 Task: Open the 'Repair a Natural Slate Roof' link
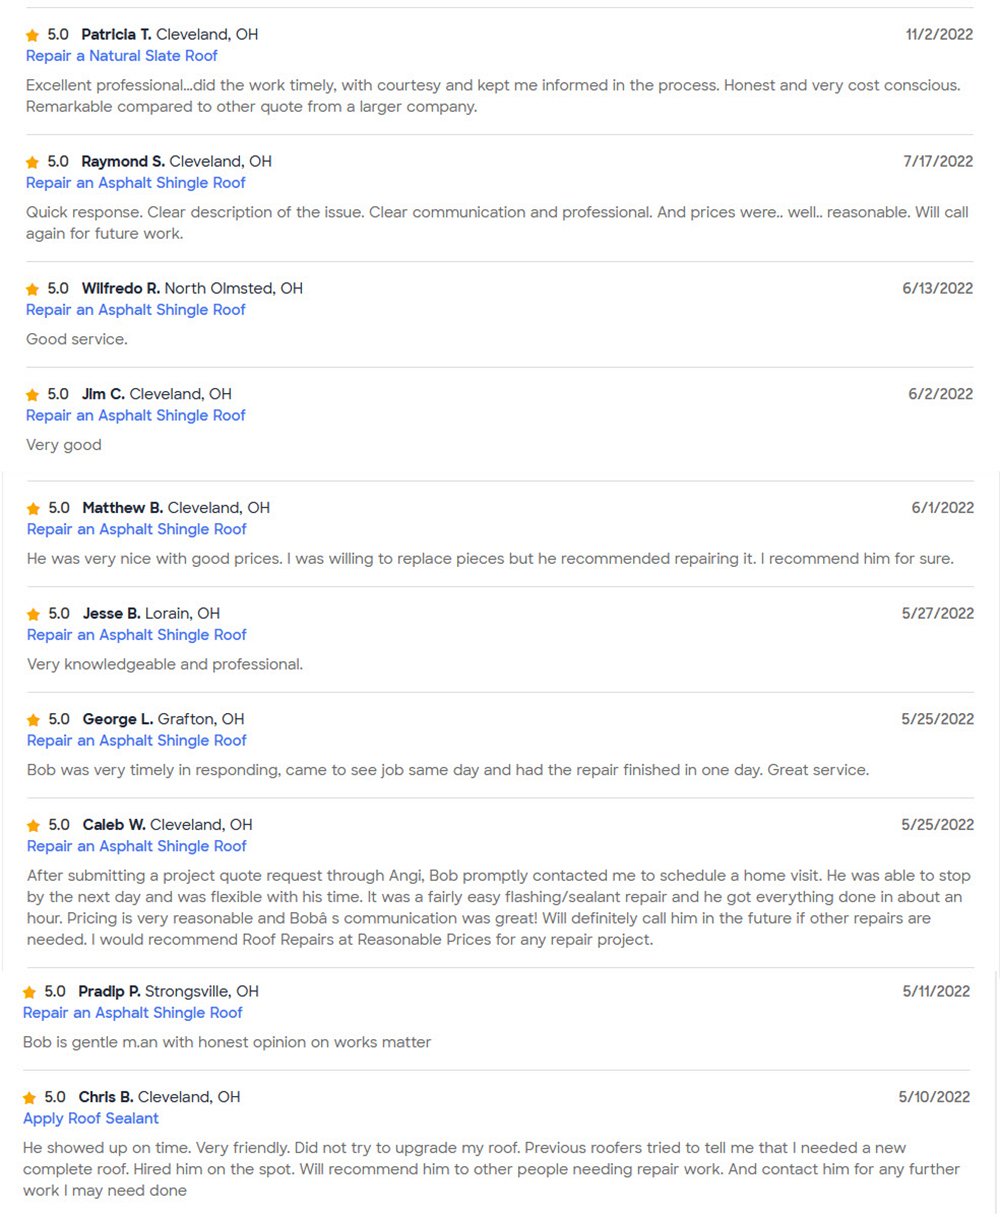pyautogui.click(x=121, y=56)
